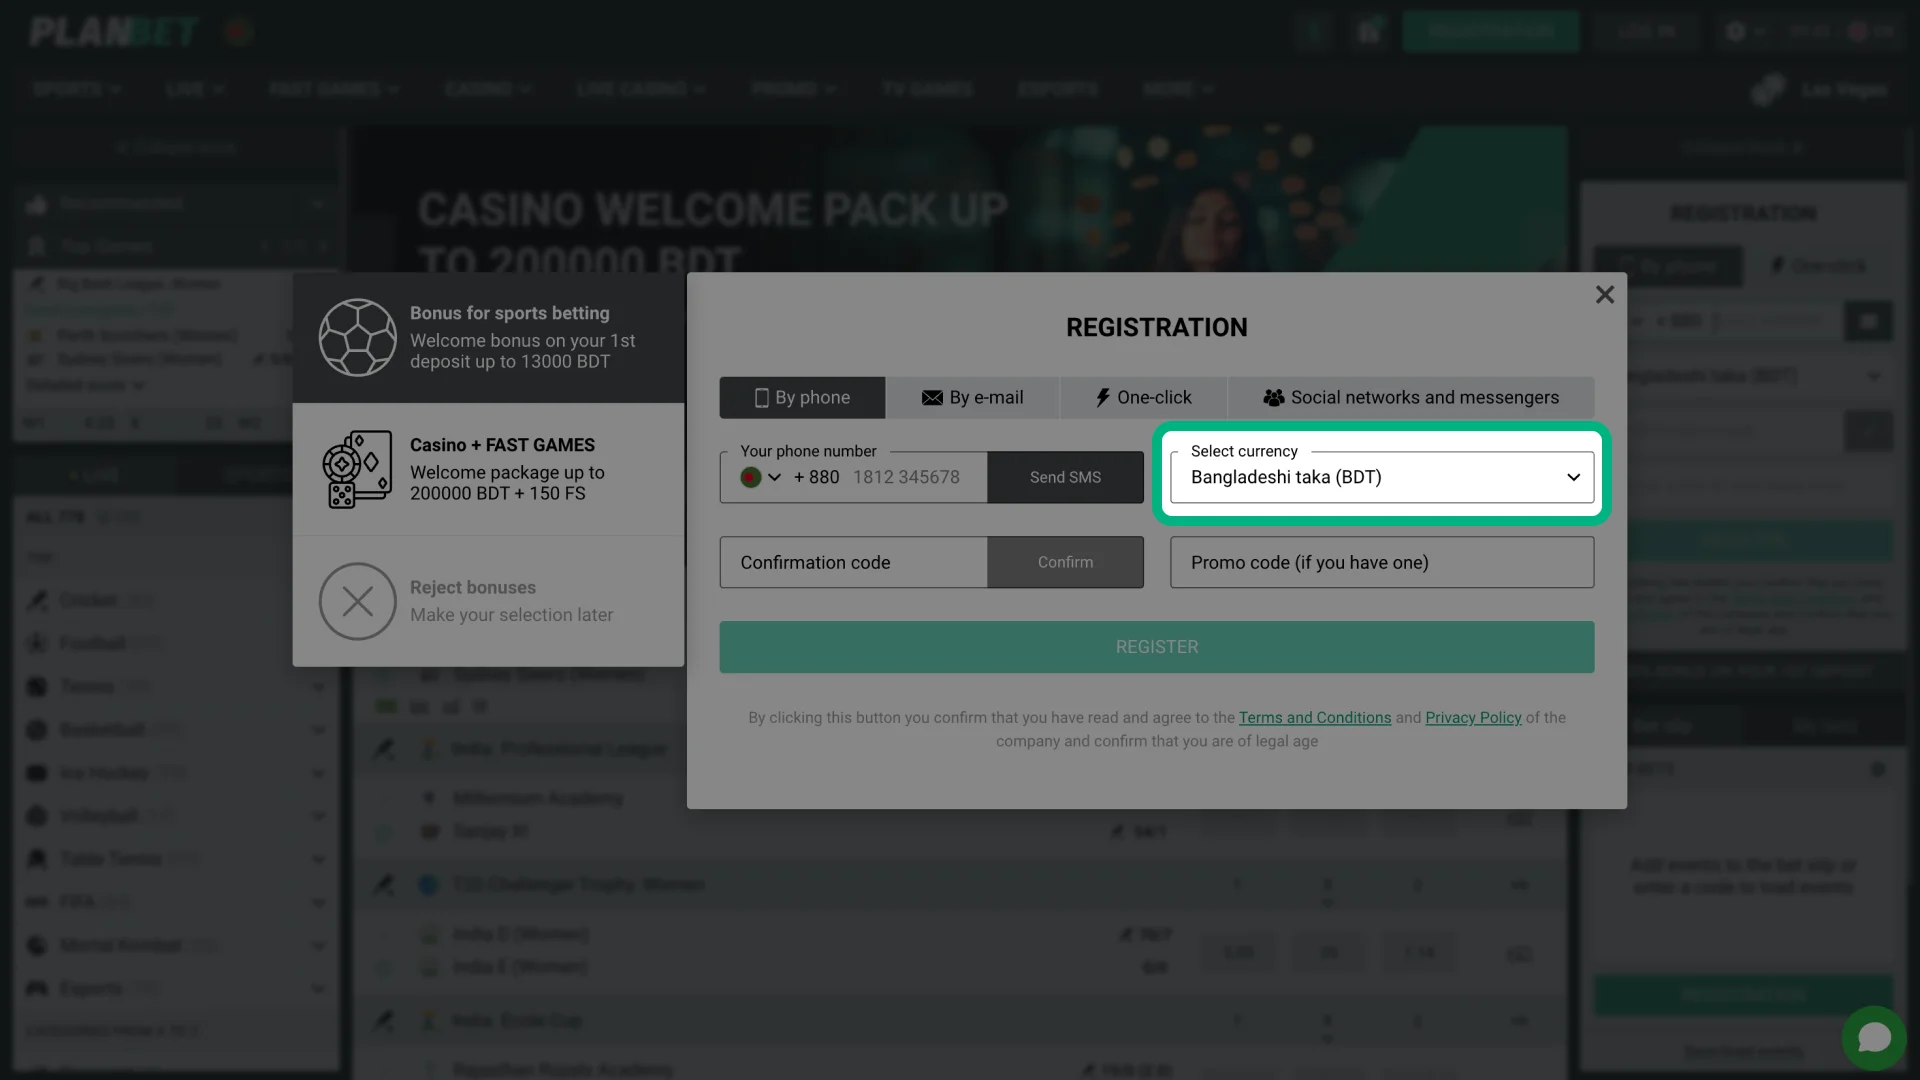Switch to the By e-mail registration tab
1920x1080 pixels.
pyautogui.click(x=972, y=398)
